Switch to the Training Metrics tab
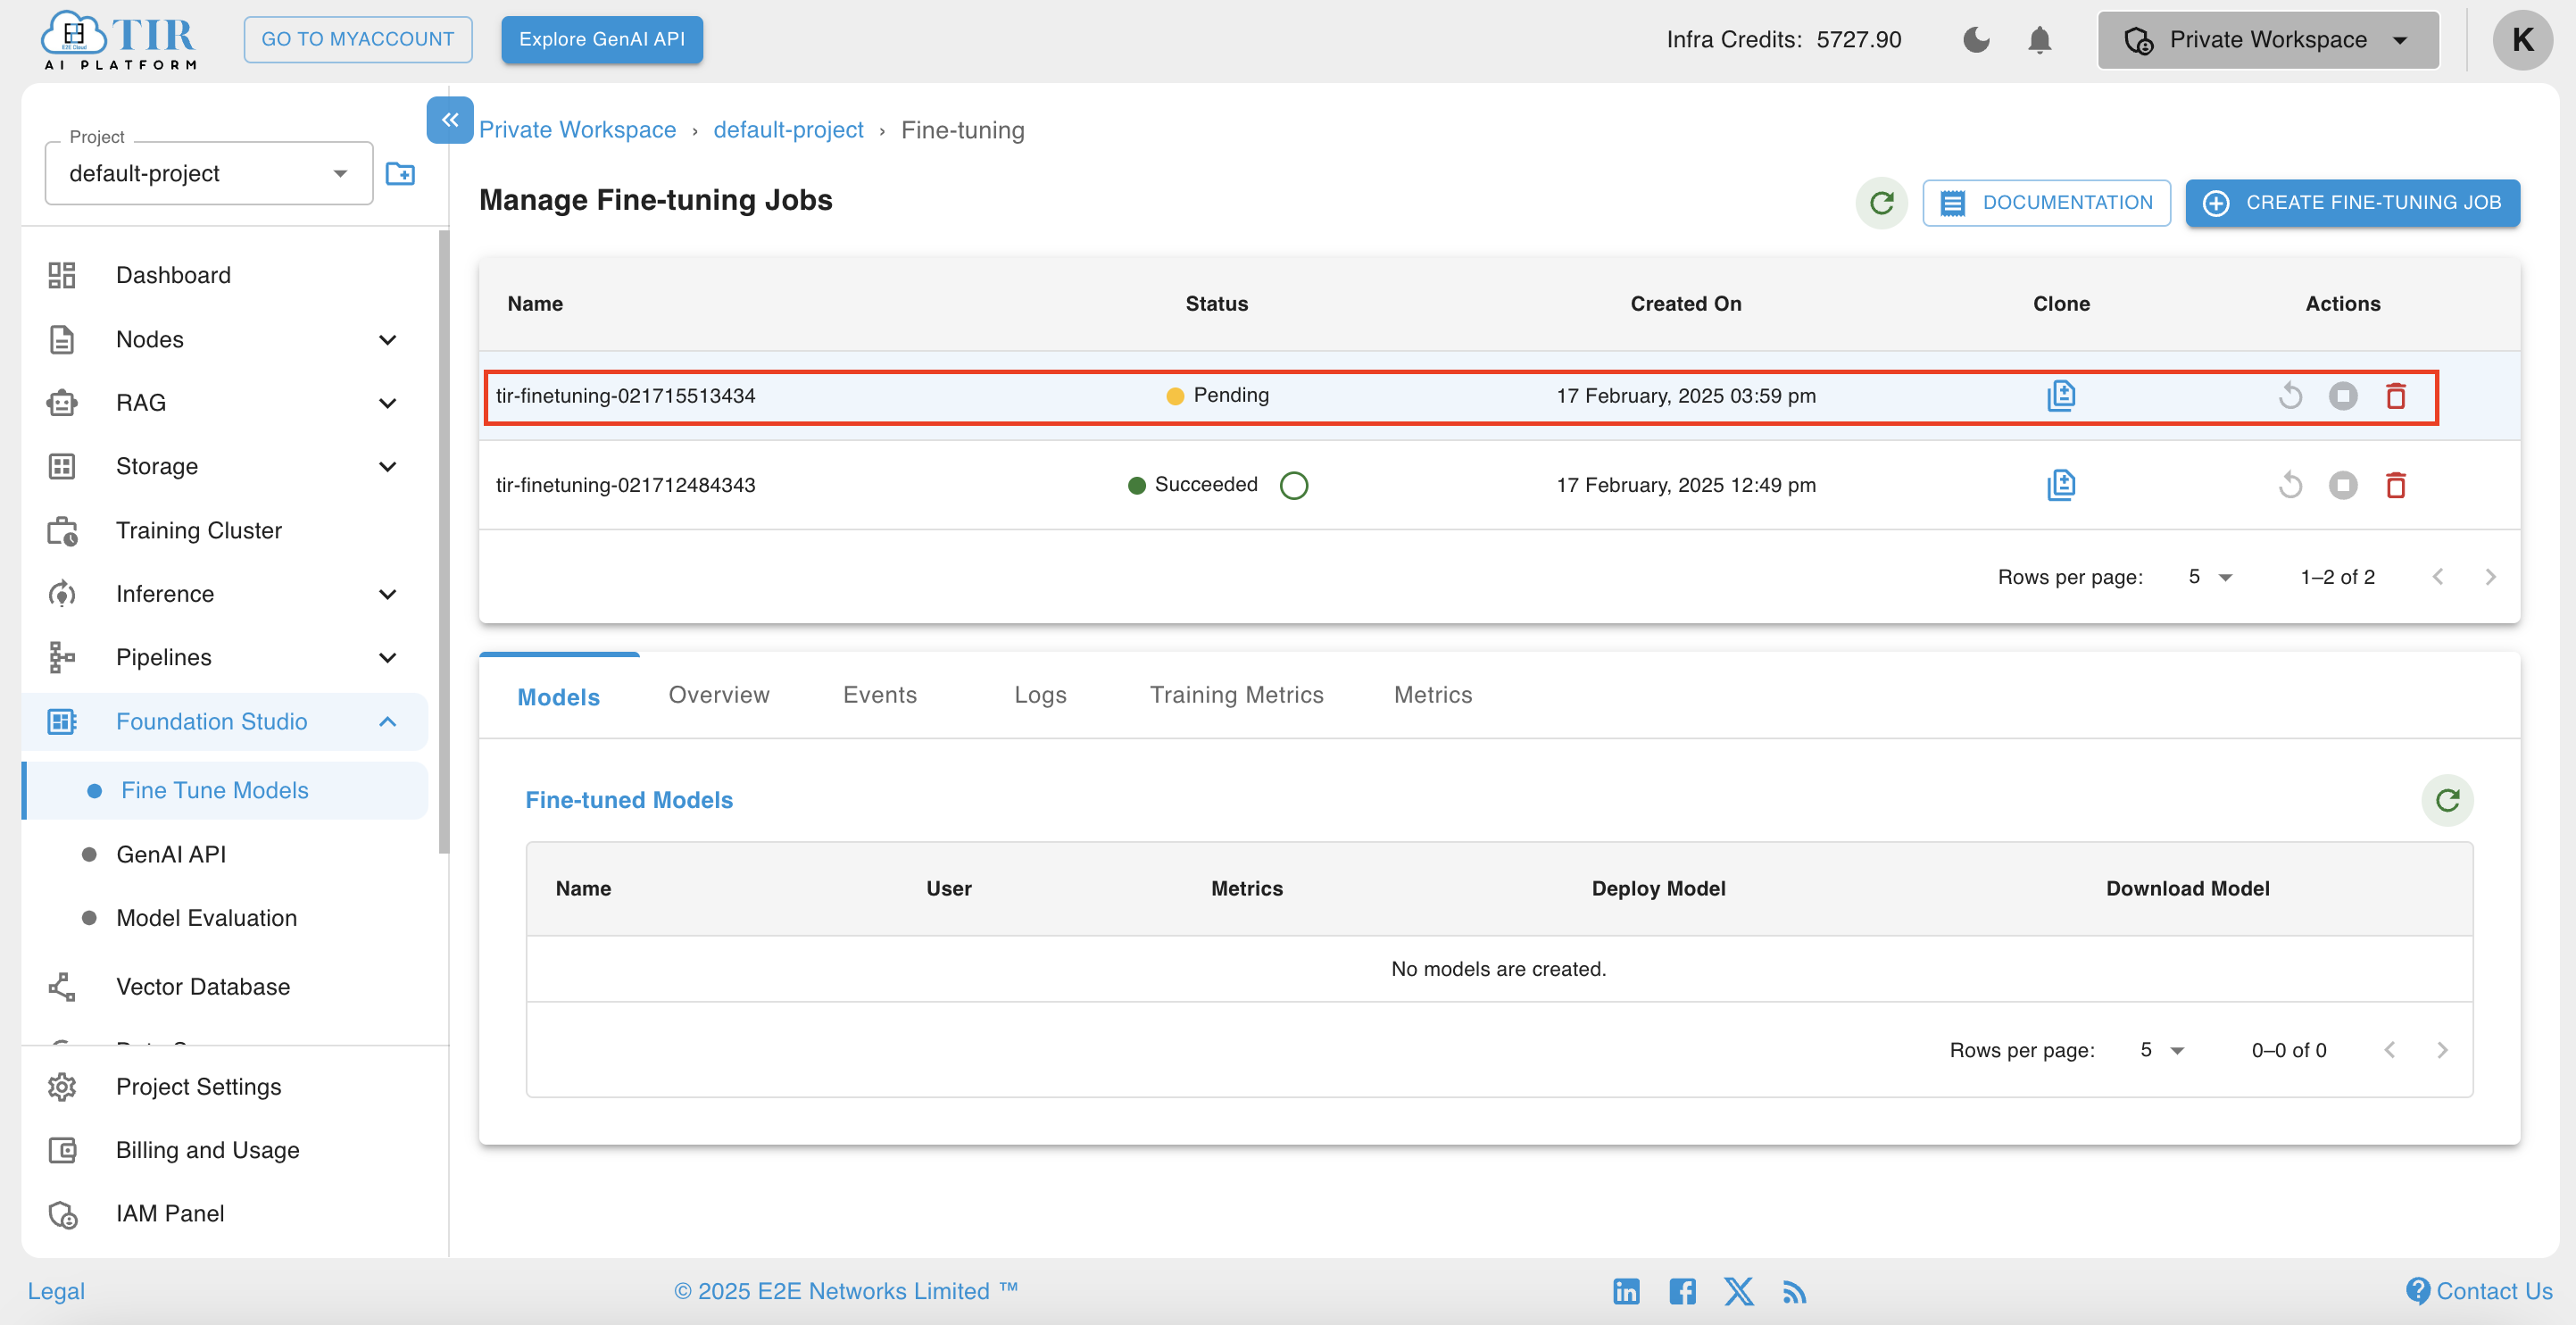This screenshot has height=1325, width=2576. pos(1236,695)
